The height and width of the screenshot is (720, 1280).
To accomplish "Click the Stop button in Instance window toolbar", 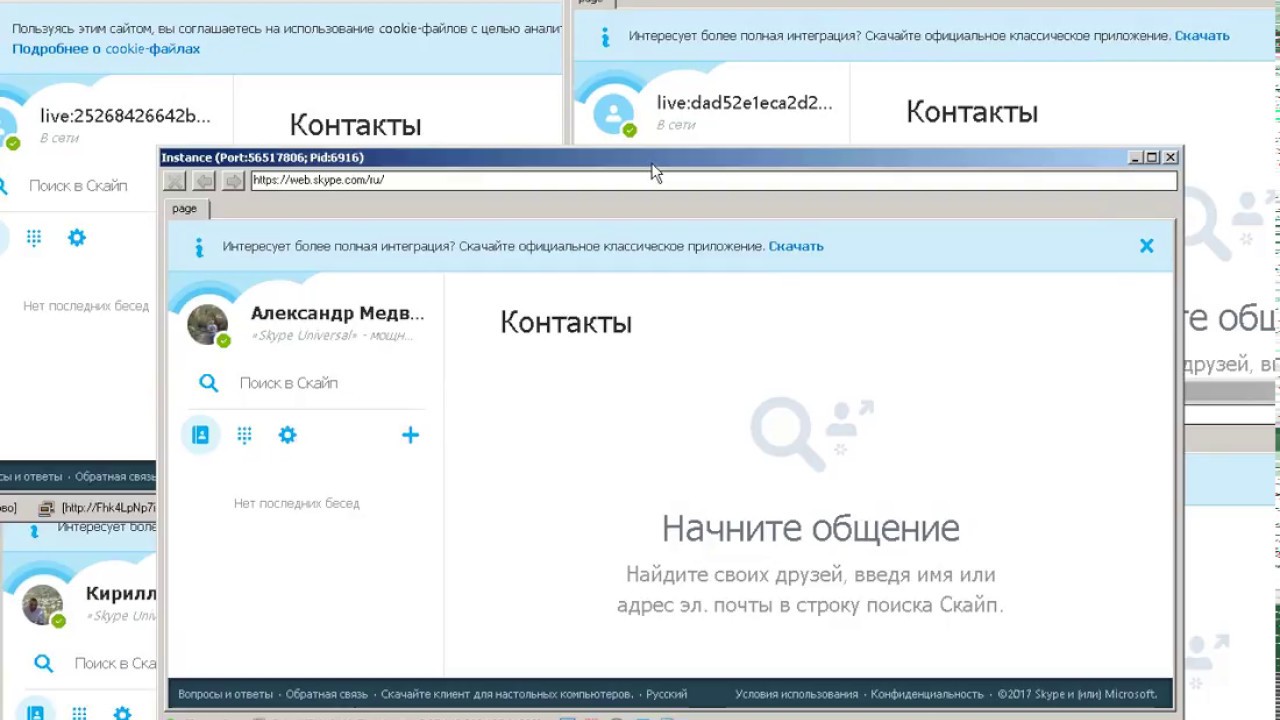I will coord(175,181).
